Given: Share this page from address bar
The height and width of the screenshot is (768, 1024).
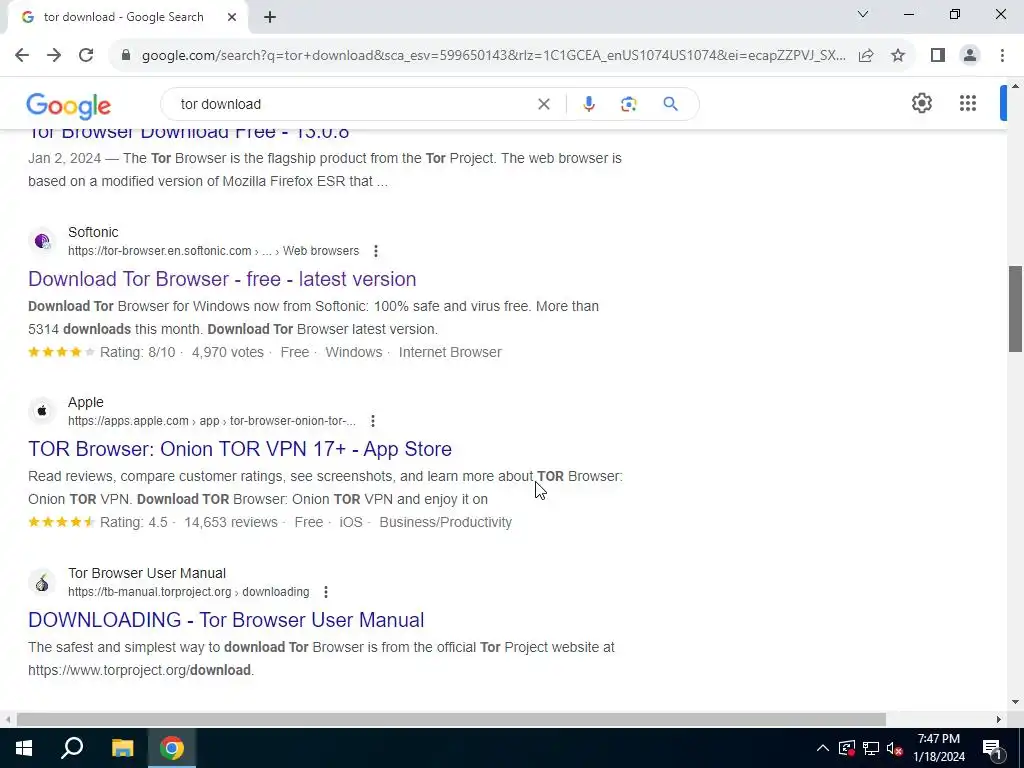Looking at the screenshot, I should point(866,55).
